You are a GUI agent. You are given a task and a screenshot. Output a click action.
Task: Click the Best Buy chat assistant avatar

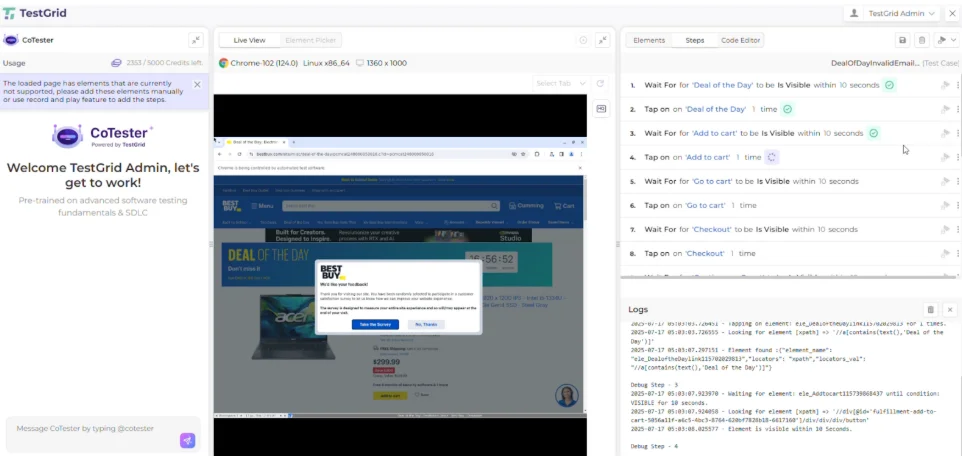pos(567,396)
